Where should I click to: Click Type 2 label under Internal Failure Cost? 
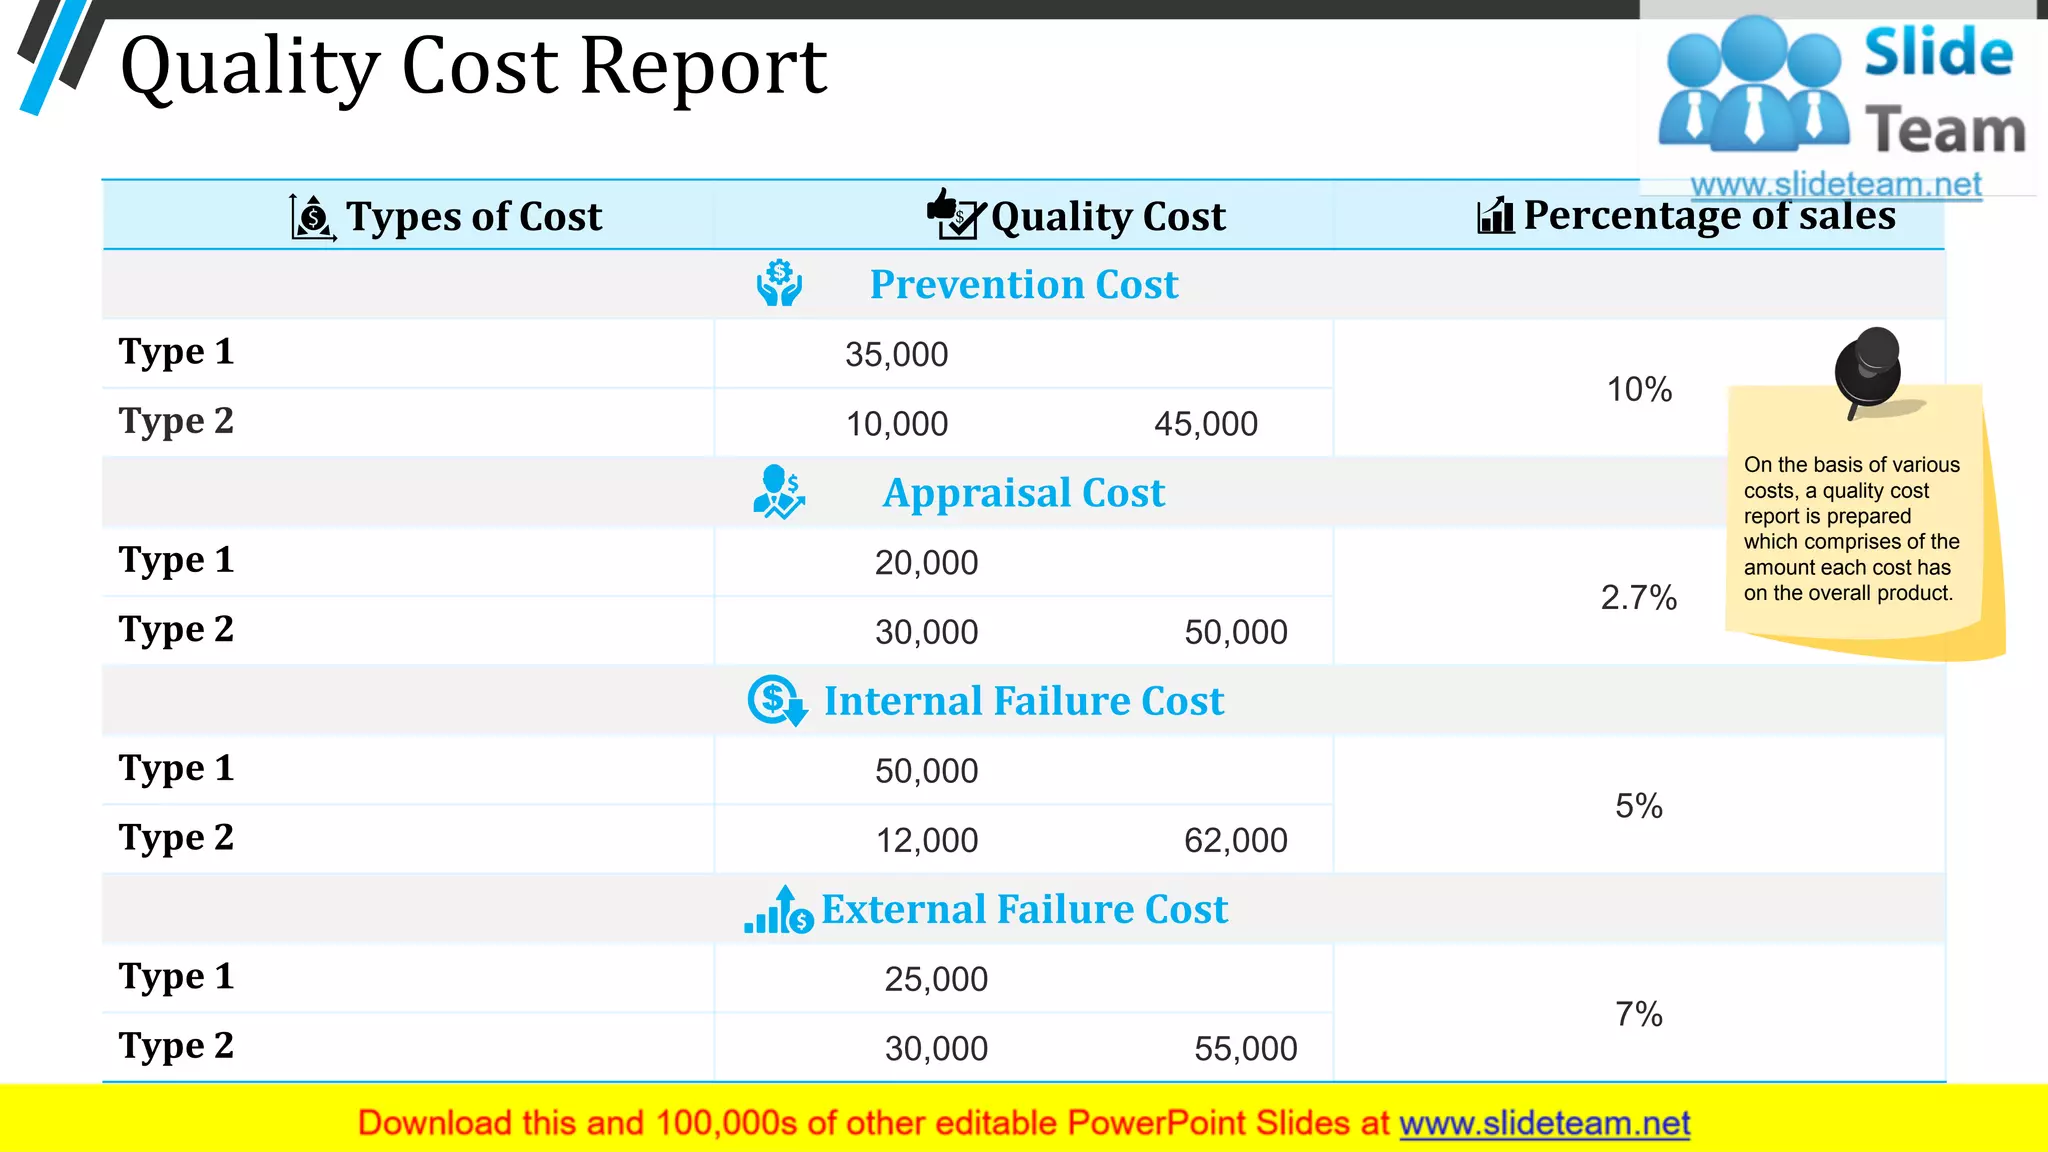click(x=176, y=837)
